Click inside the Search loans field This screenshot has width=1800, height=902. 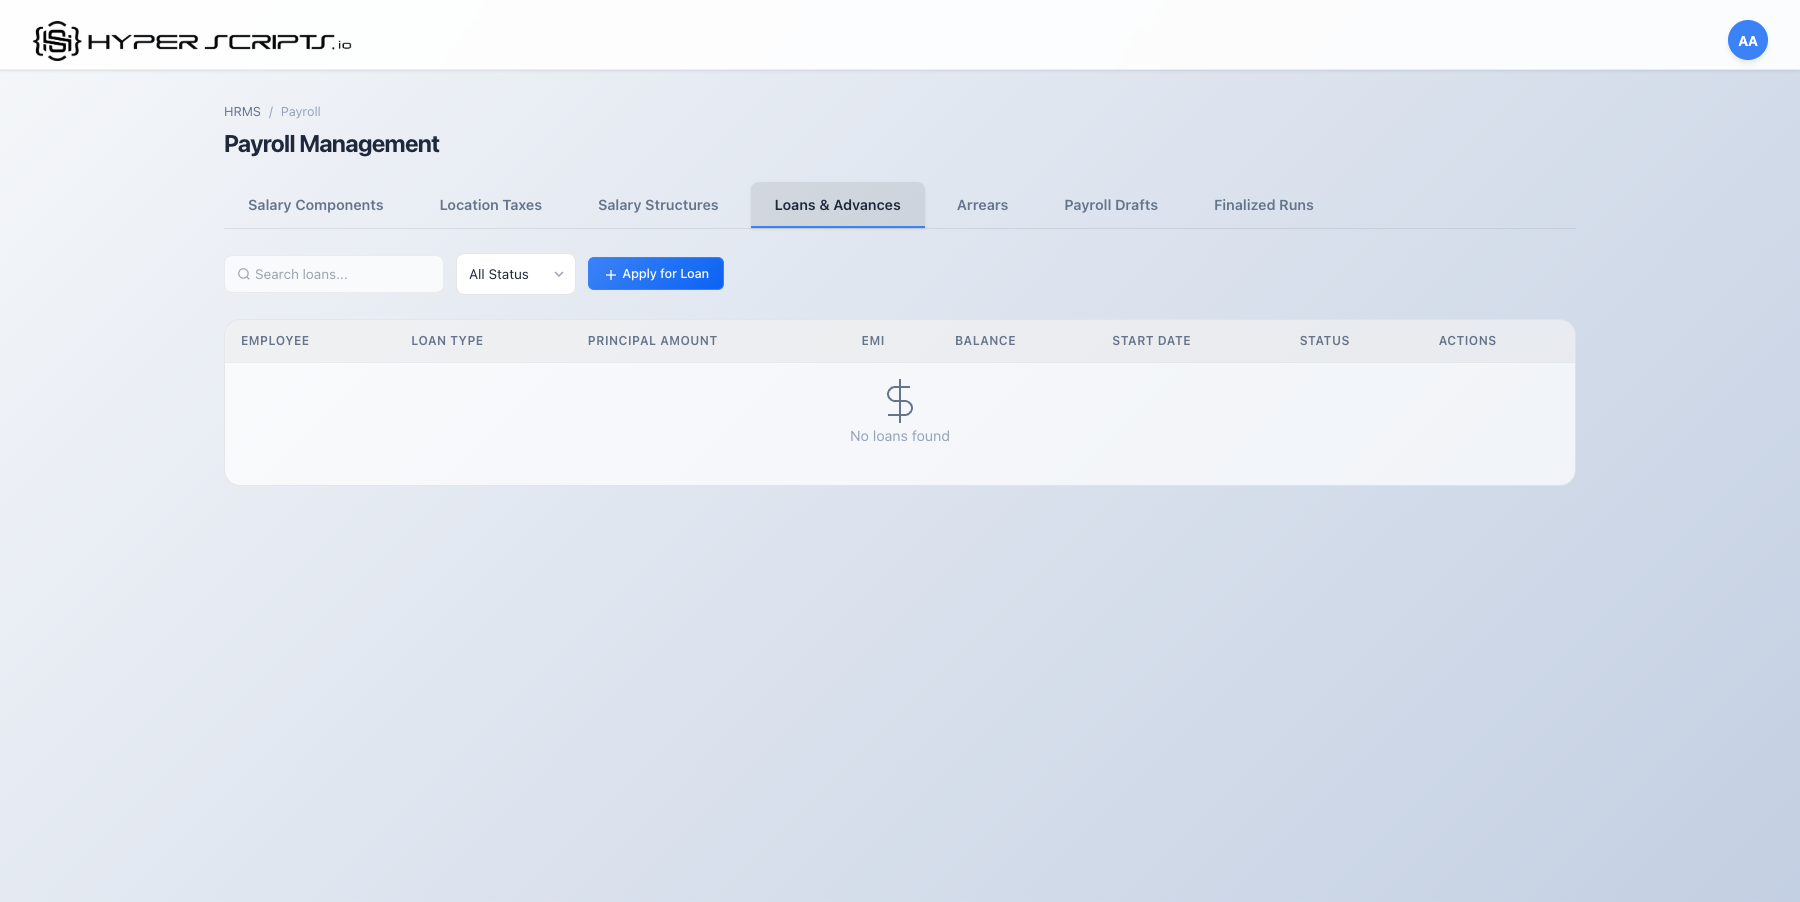(x=334, y=273)
